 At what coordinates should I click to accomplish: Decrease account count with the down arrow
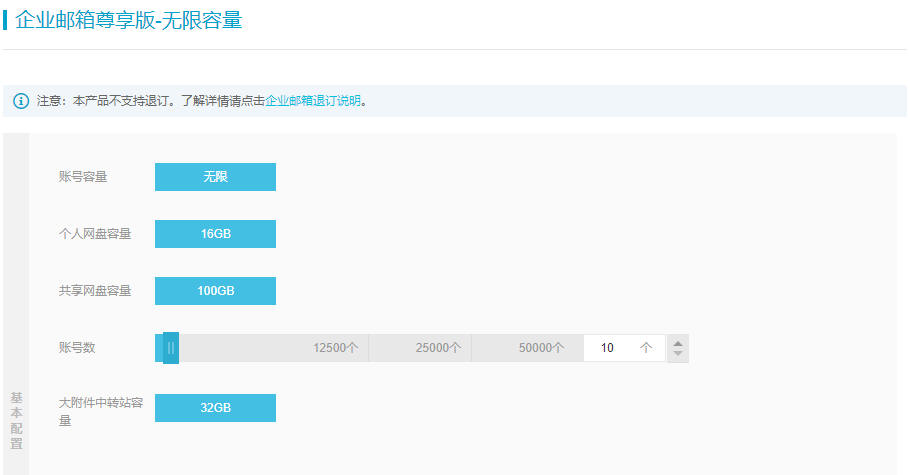coord(678,354)
